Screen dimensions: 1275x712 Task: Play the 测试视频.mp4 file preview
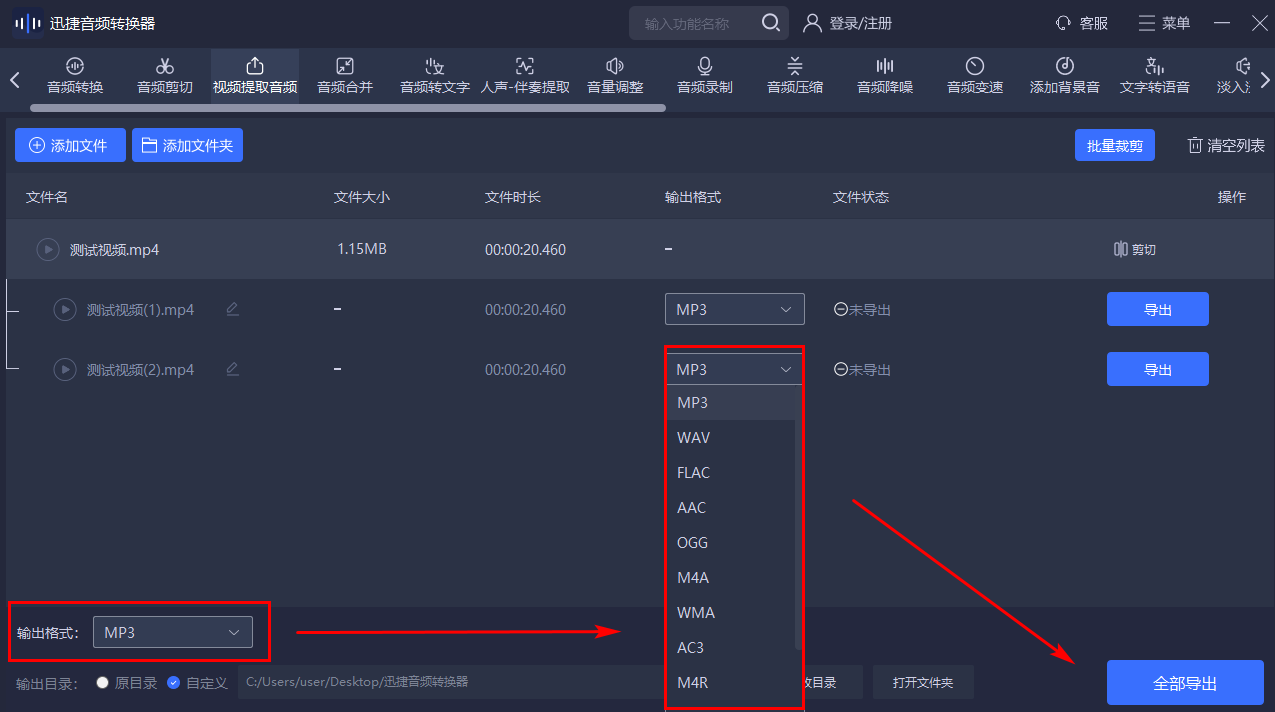click(x=47, y=249)
